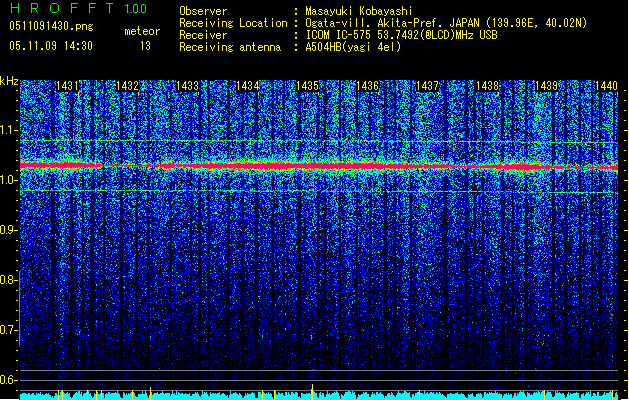Click frequency axis label 0.8
Screen dimensions: 629x400
point(8,280)
